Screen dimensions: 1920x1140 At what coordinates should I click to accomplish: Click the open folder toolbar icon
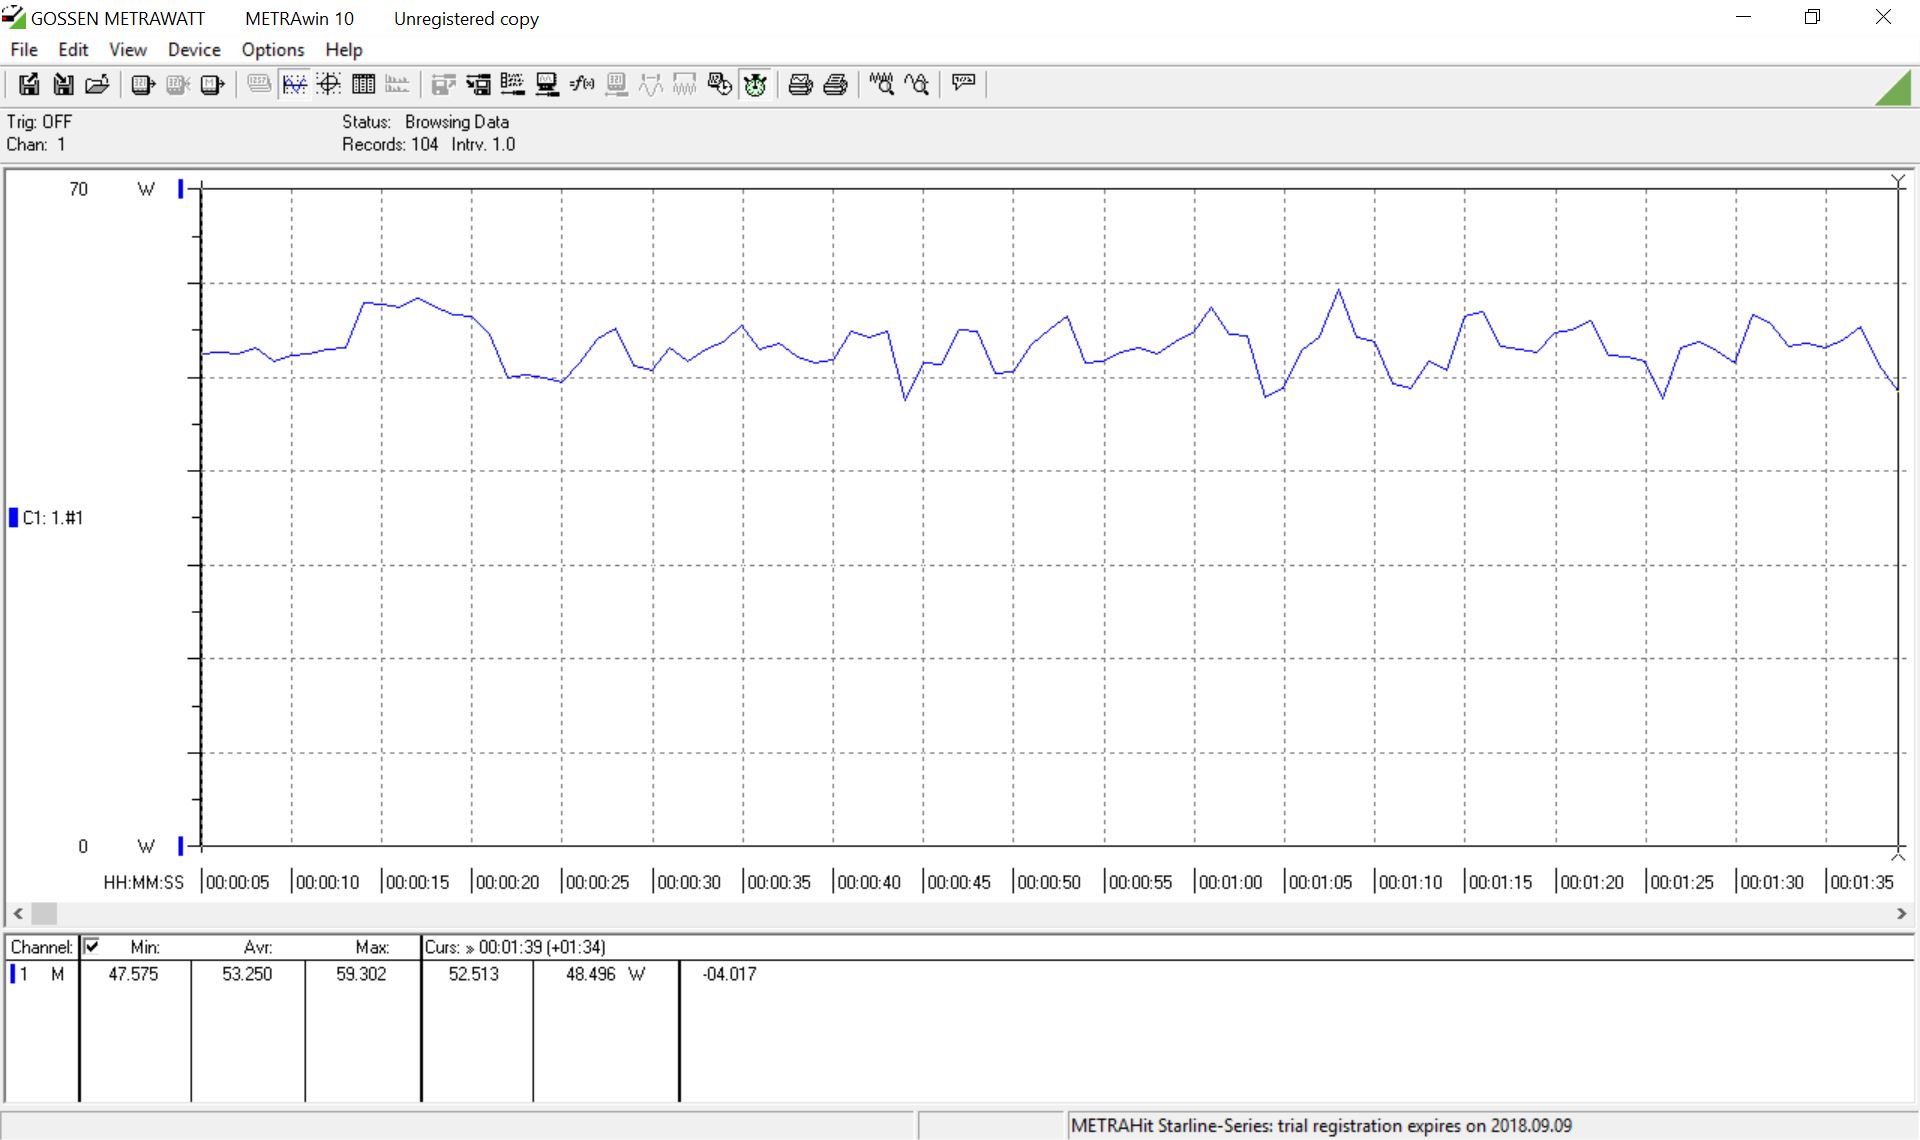click(97, 85)
